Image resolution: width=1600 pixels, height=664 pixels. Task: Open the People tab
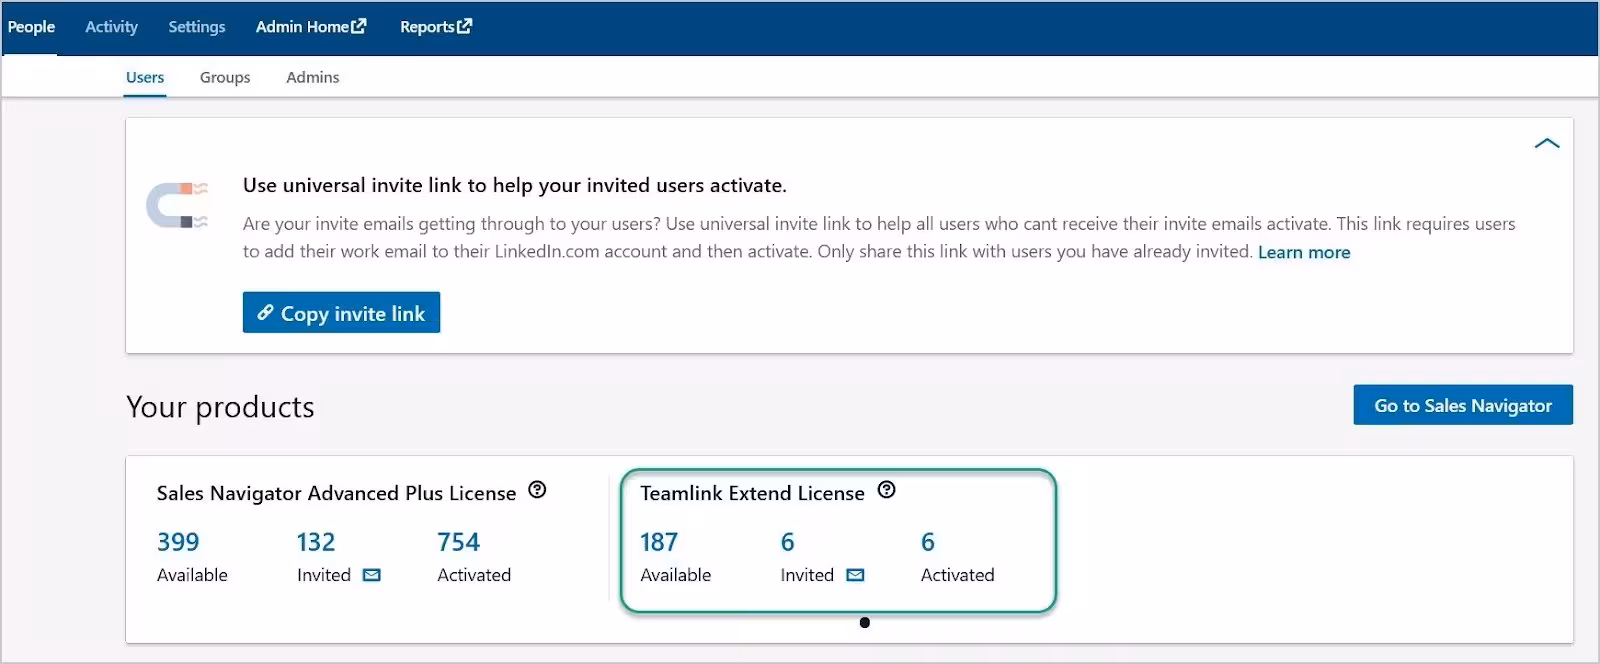pos(31,27)
